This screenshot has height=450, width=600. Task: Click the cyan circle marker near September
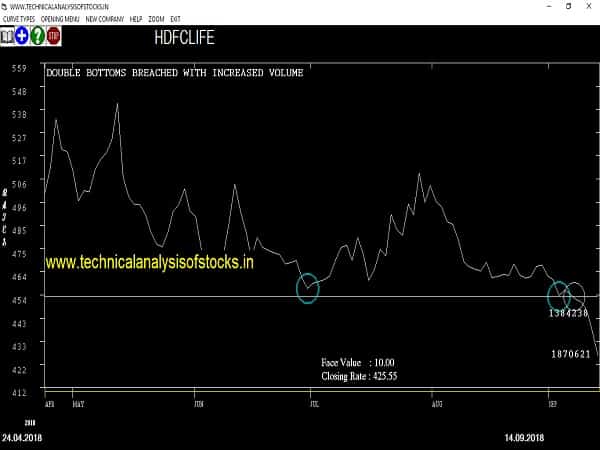558,295
